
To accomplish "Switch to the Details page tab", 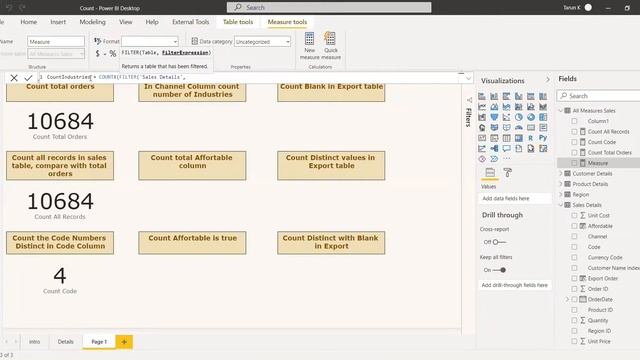I will [x=66, y=342].
